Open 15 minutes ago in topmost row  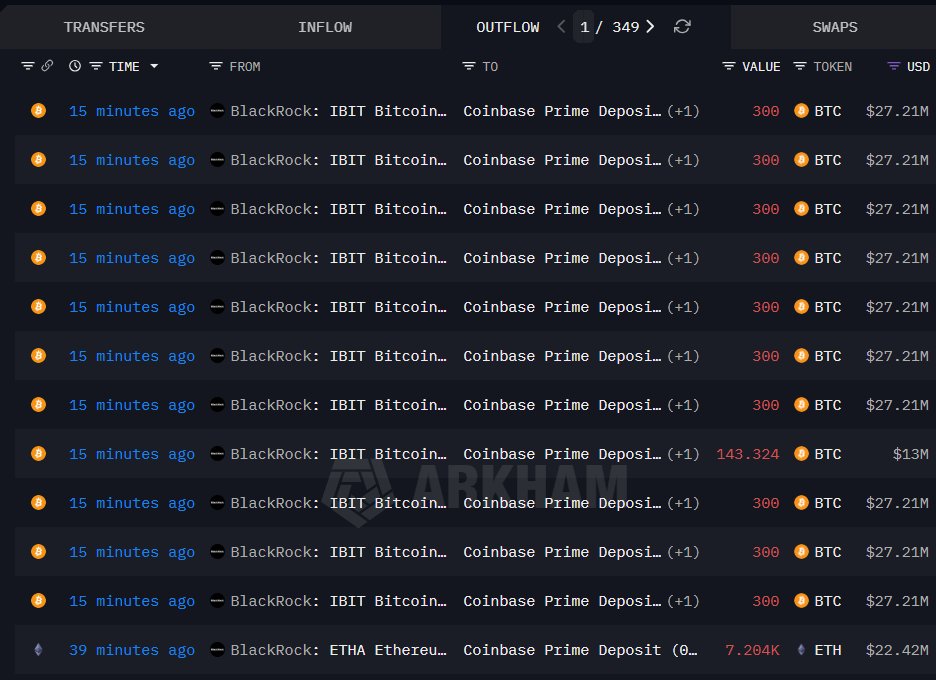132,111
